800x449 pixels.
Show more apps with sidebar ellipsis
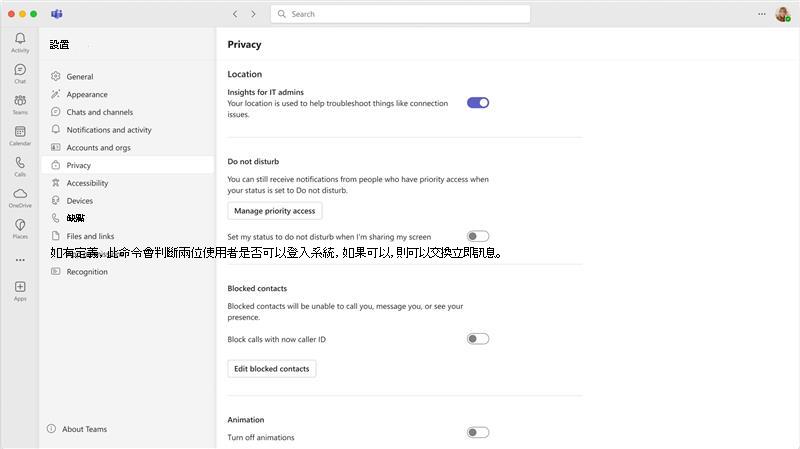(20, 260)
